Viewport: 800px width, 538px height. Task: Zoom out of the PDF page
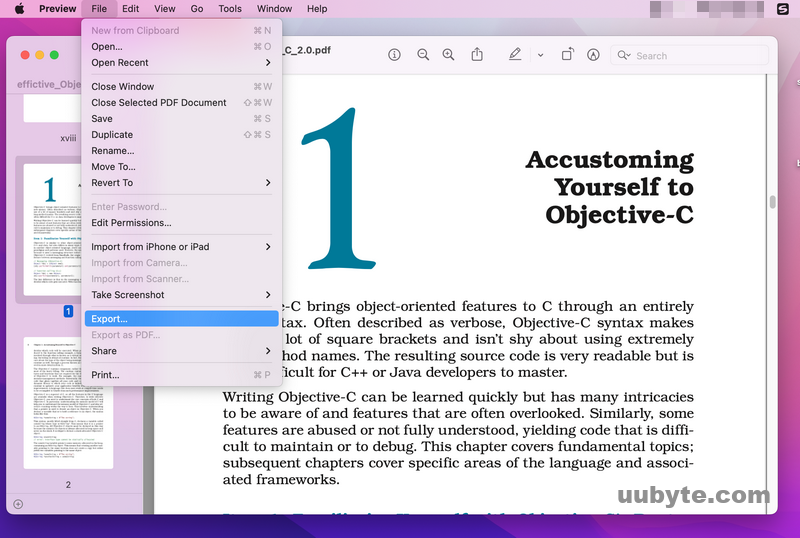[x=422, y=55]
